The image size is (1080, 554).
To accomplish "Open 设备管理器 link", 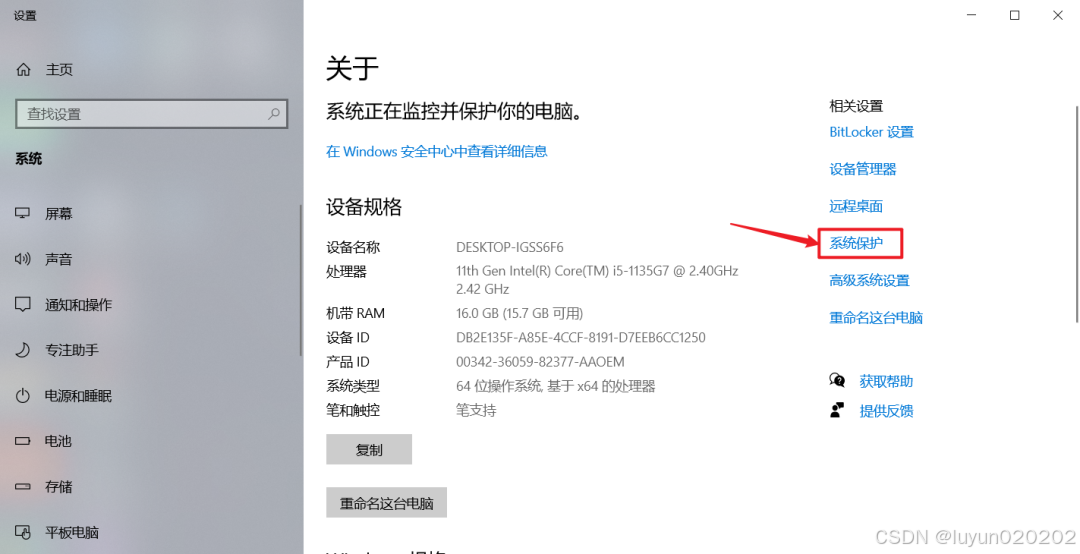I will 862,169.
